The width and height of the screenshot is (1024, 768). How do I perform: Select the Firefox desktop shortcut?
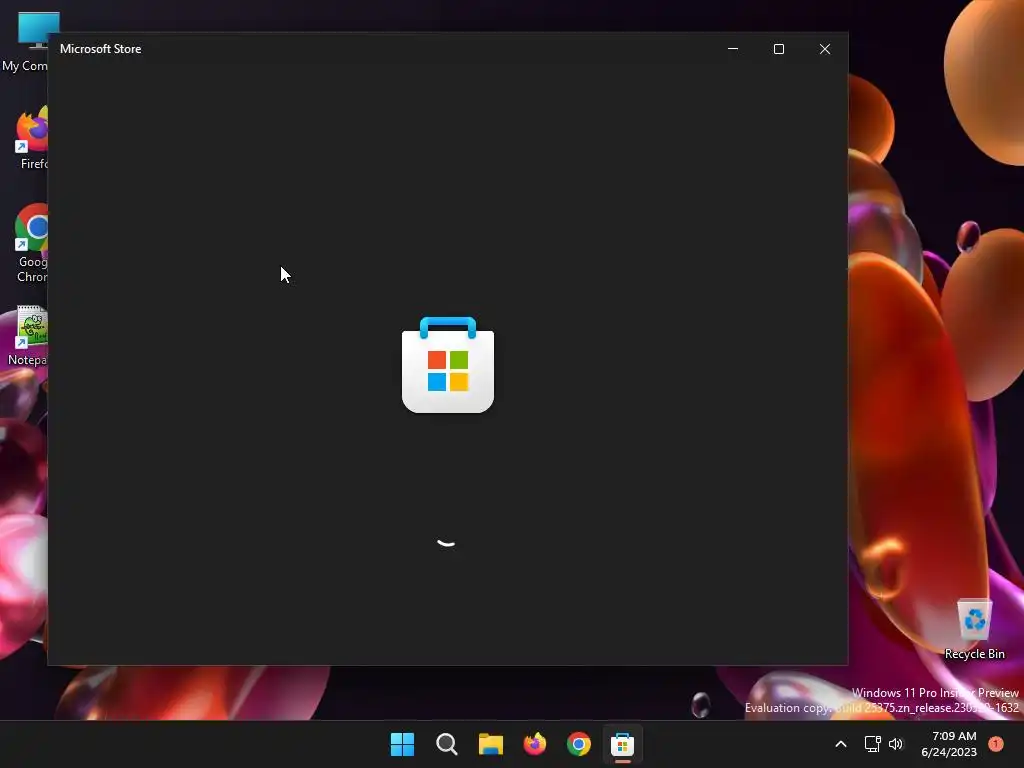(31, 138)
